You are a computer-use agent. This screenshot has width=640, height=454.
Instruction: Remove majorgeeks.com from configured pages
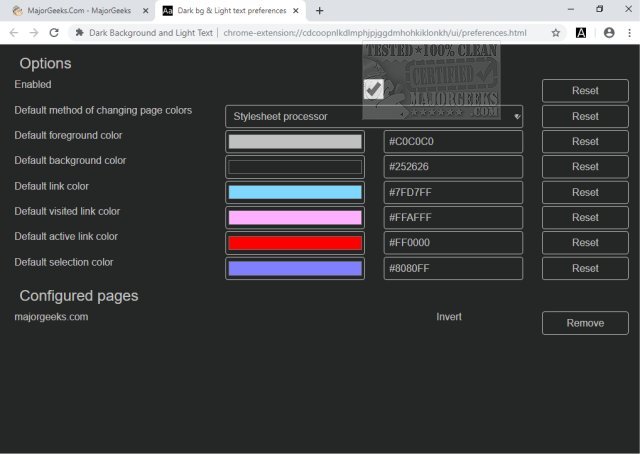point(585,323)
